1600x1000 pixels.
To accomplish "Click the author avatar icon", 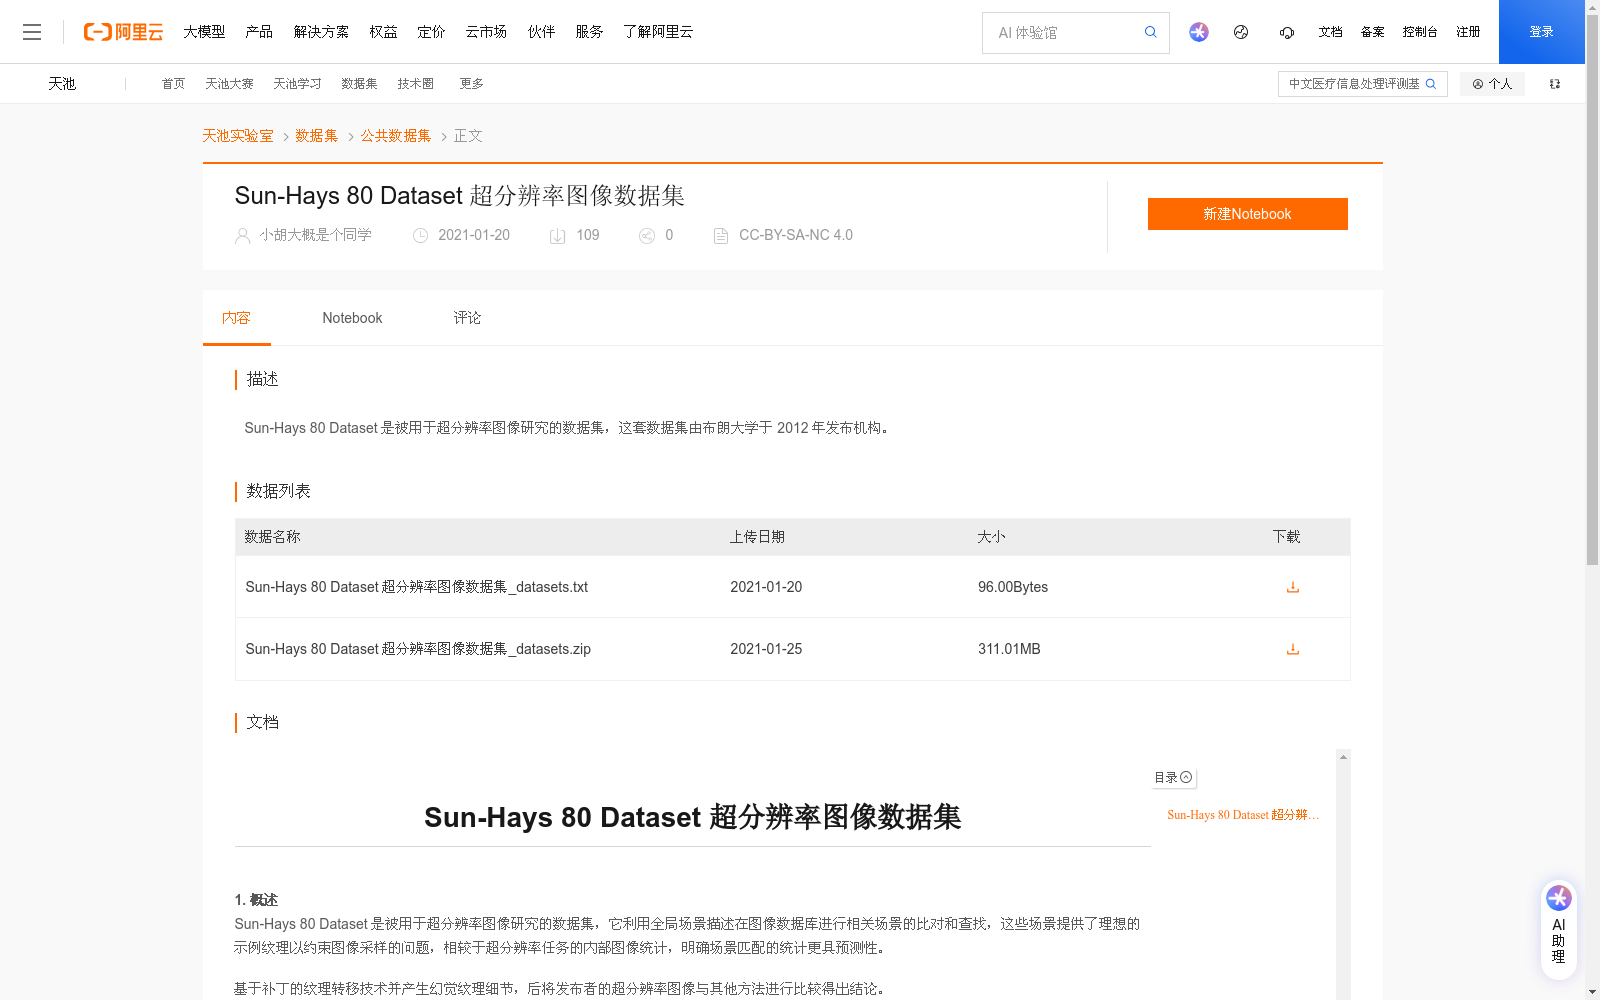I will pyautogui.click(x=242, y=236).
